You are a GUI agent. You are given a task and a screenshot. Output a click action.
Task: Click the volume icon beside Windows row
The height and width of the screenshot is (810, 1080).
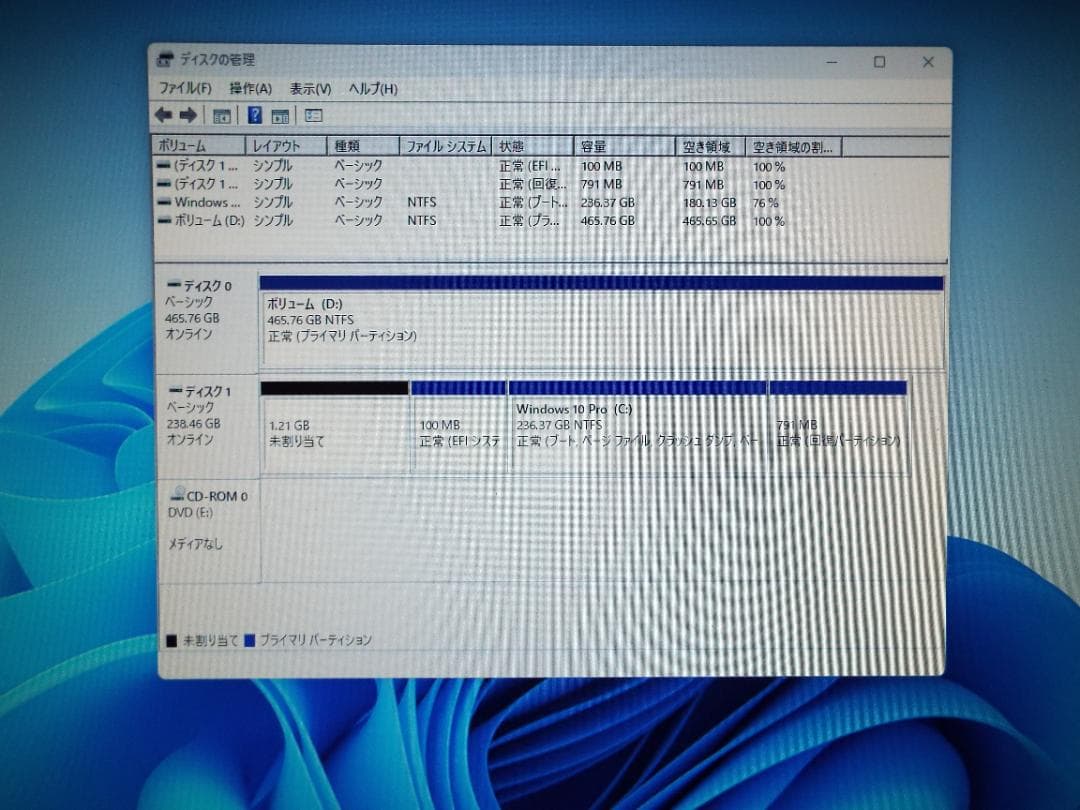pyautogui.click(x=166, y=202)
